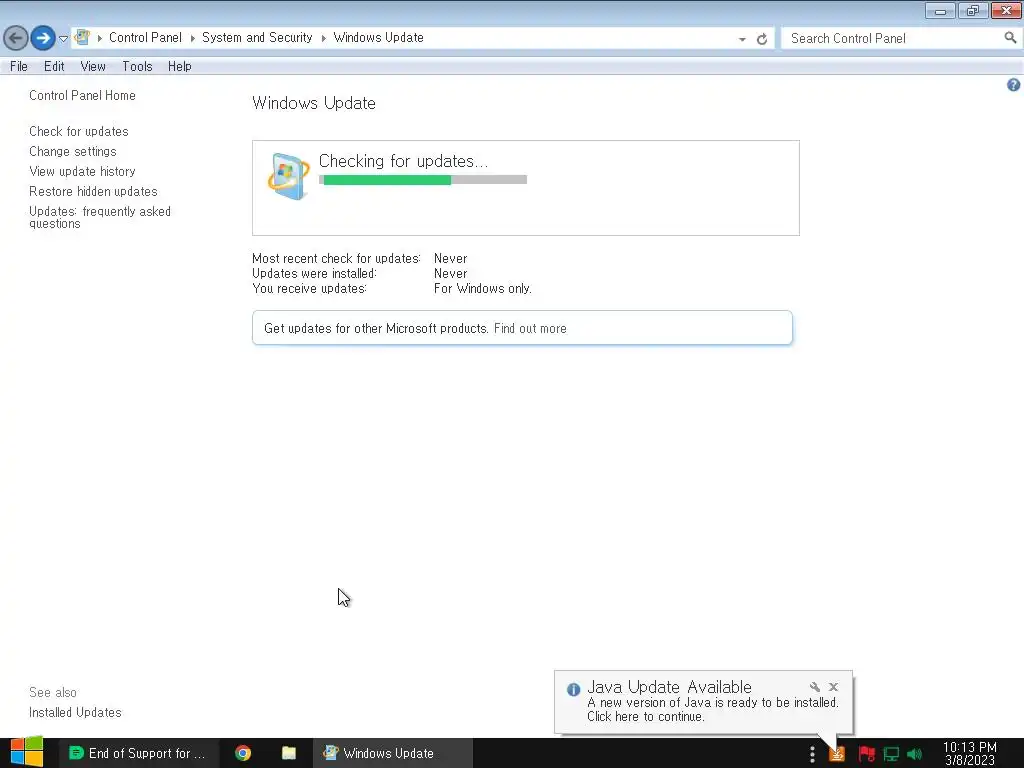This screenshot has width=1024, height=768.
Task: Click the Windows Update shield icon
Action: (288, 176)
